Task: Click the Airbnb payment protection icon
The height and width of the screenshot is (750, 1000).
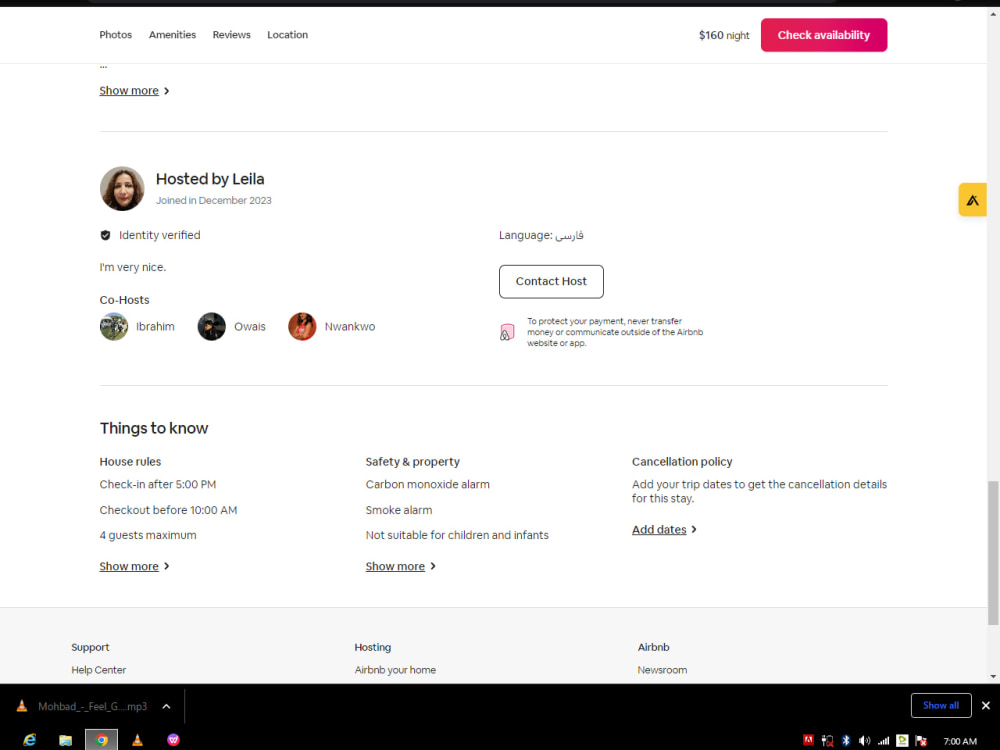Action: click(x=506, y=332)
